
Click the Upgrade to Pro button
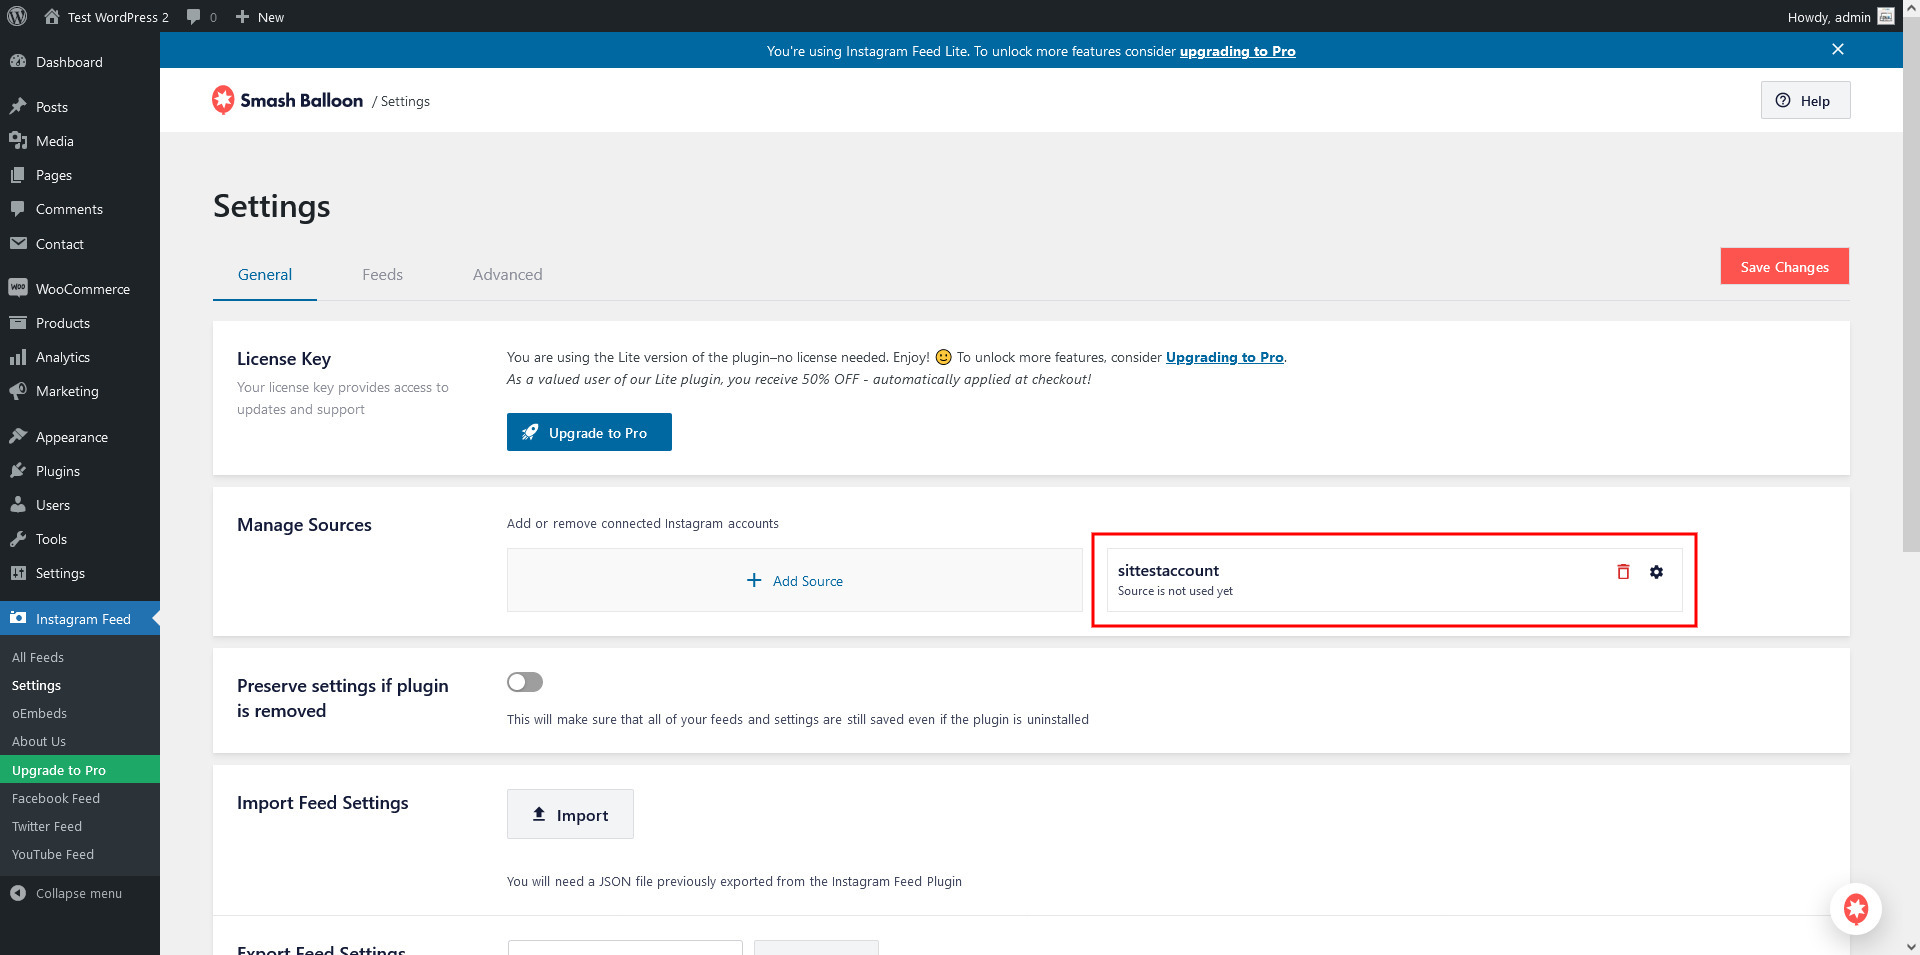point(588,433)
